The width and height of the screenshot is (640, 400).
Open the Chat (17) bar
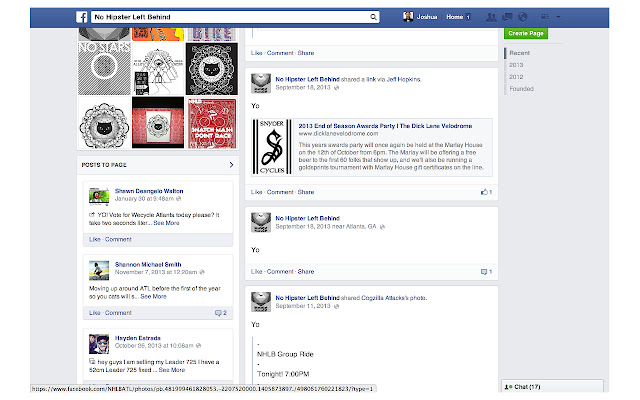[552, 387]
